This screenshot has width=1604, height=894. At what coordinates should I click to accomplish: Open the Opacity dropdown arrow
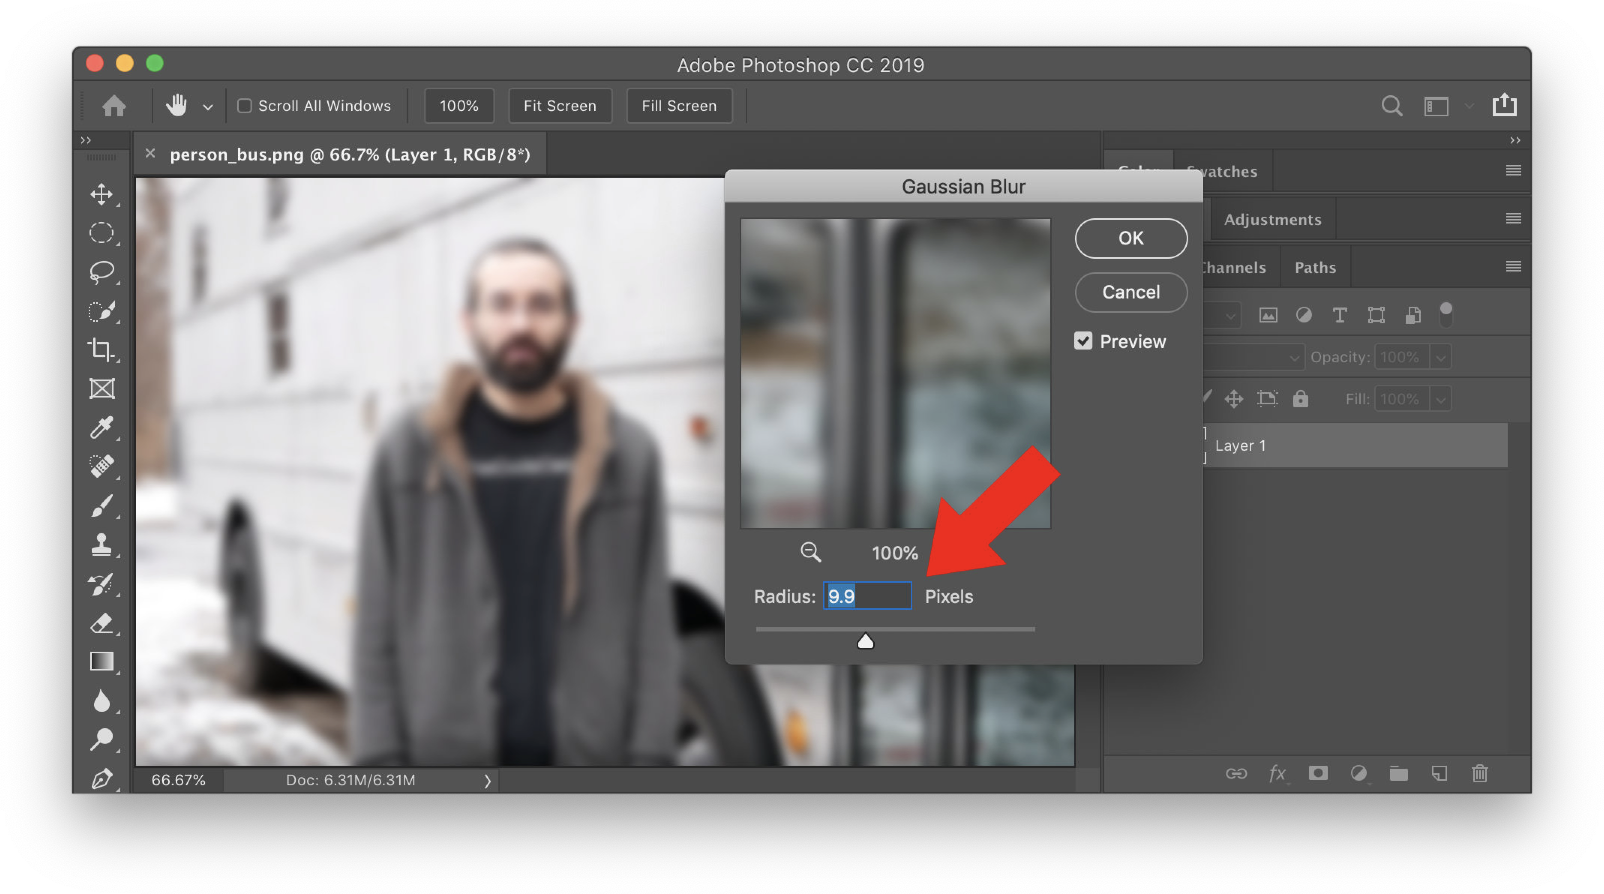(1440, 357)
